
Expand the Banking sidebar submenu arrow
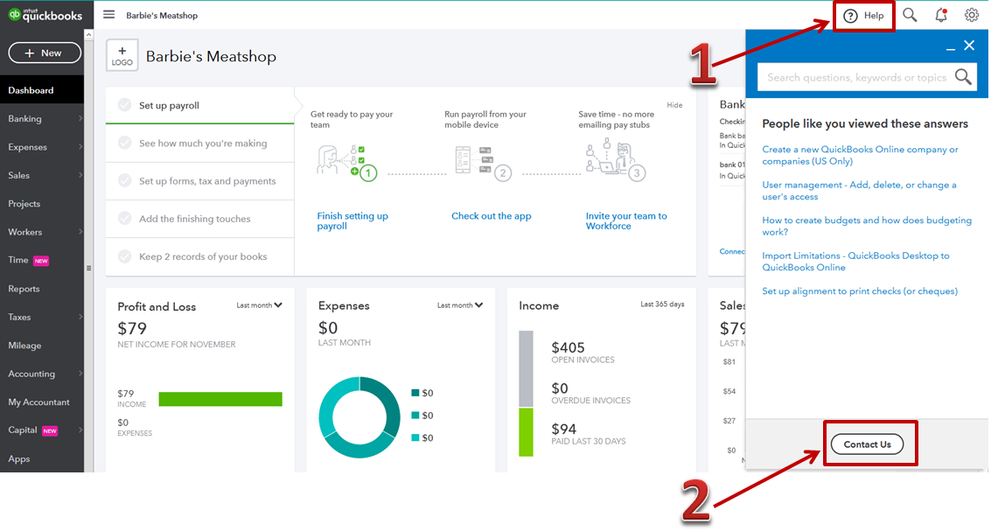click(80, 118)
